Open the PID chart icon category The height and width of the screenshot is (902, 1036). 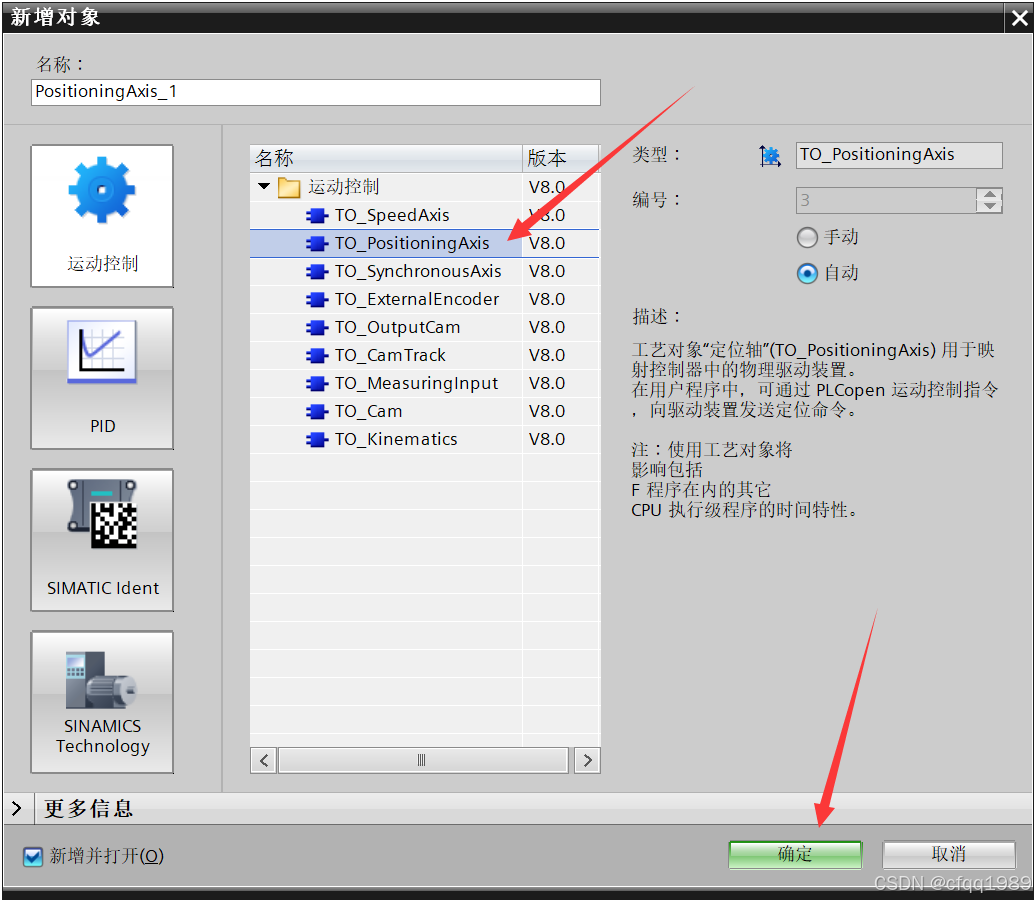click(x=102, y=378)
